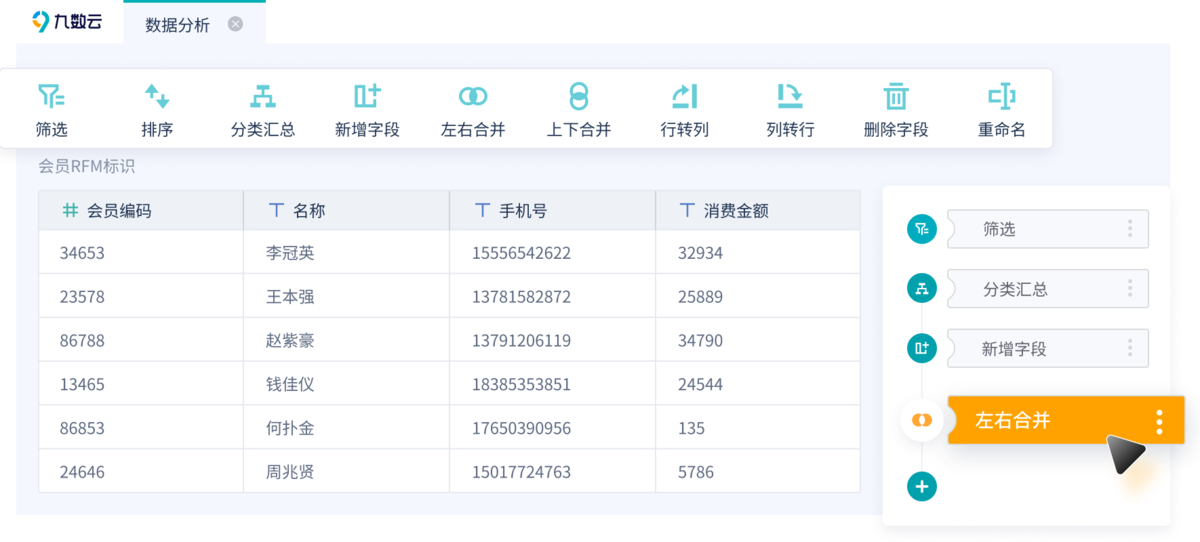
Task: Select name cell 钱佳仪
Action: 346,384
